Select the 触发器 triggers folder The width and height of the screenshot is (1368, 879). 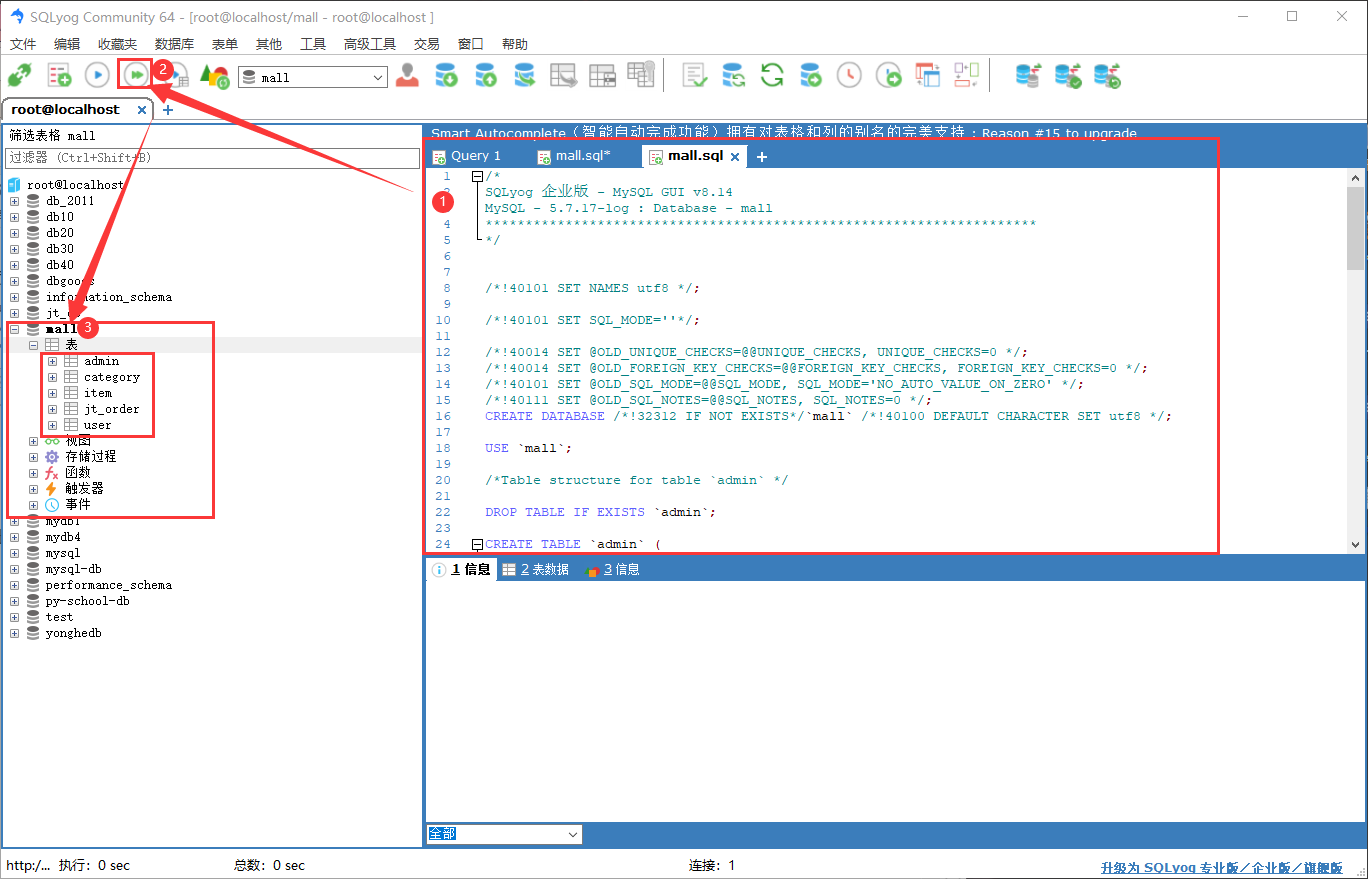[85, 489]
